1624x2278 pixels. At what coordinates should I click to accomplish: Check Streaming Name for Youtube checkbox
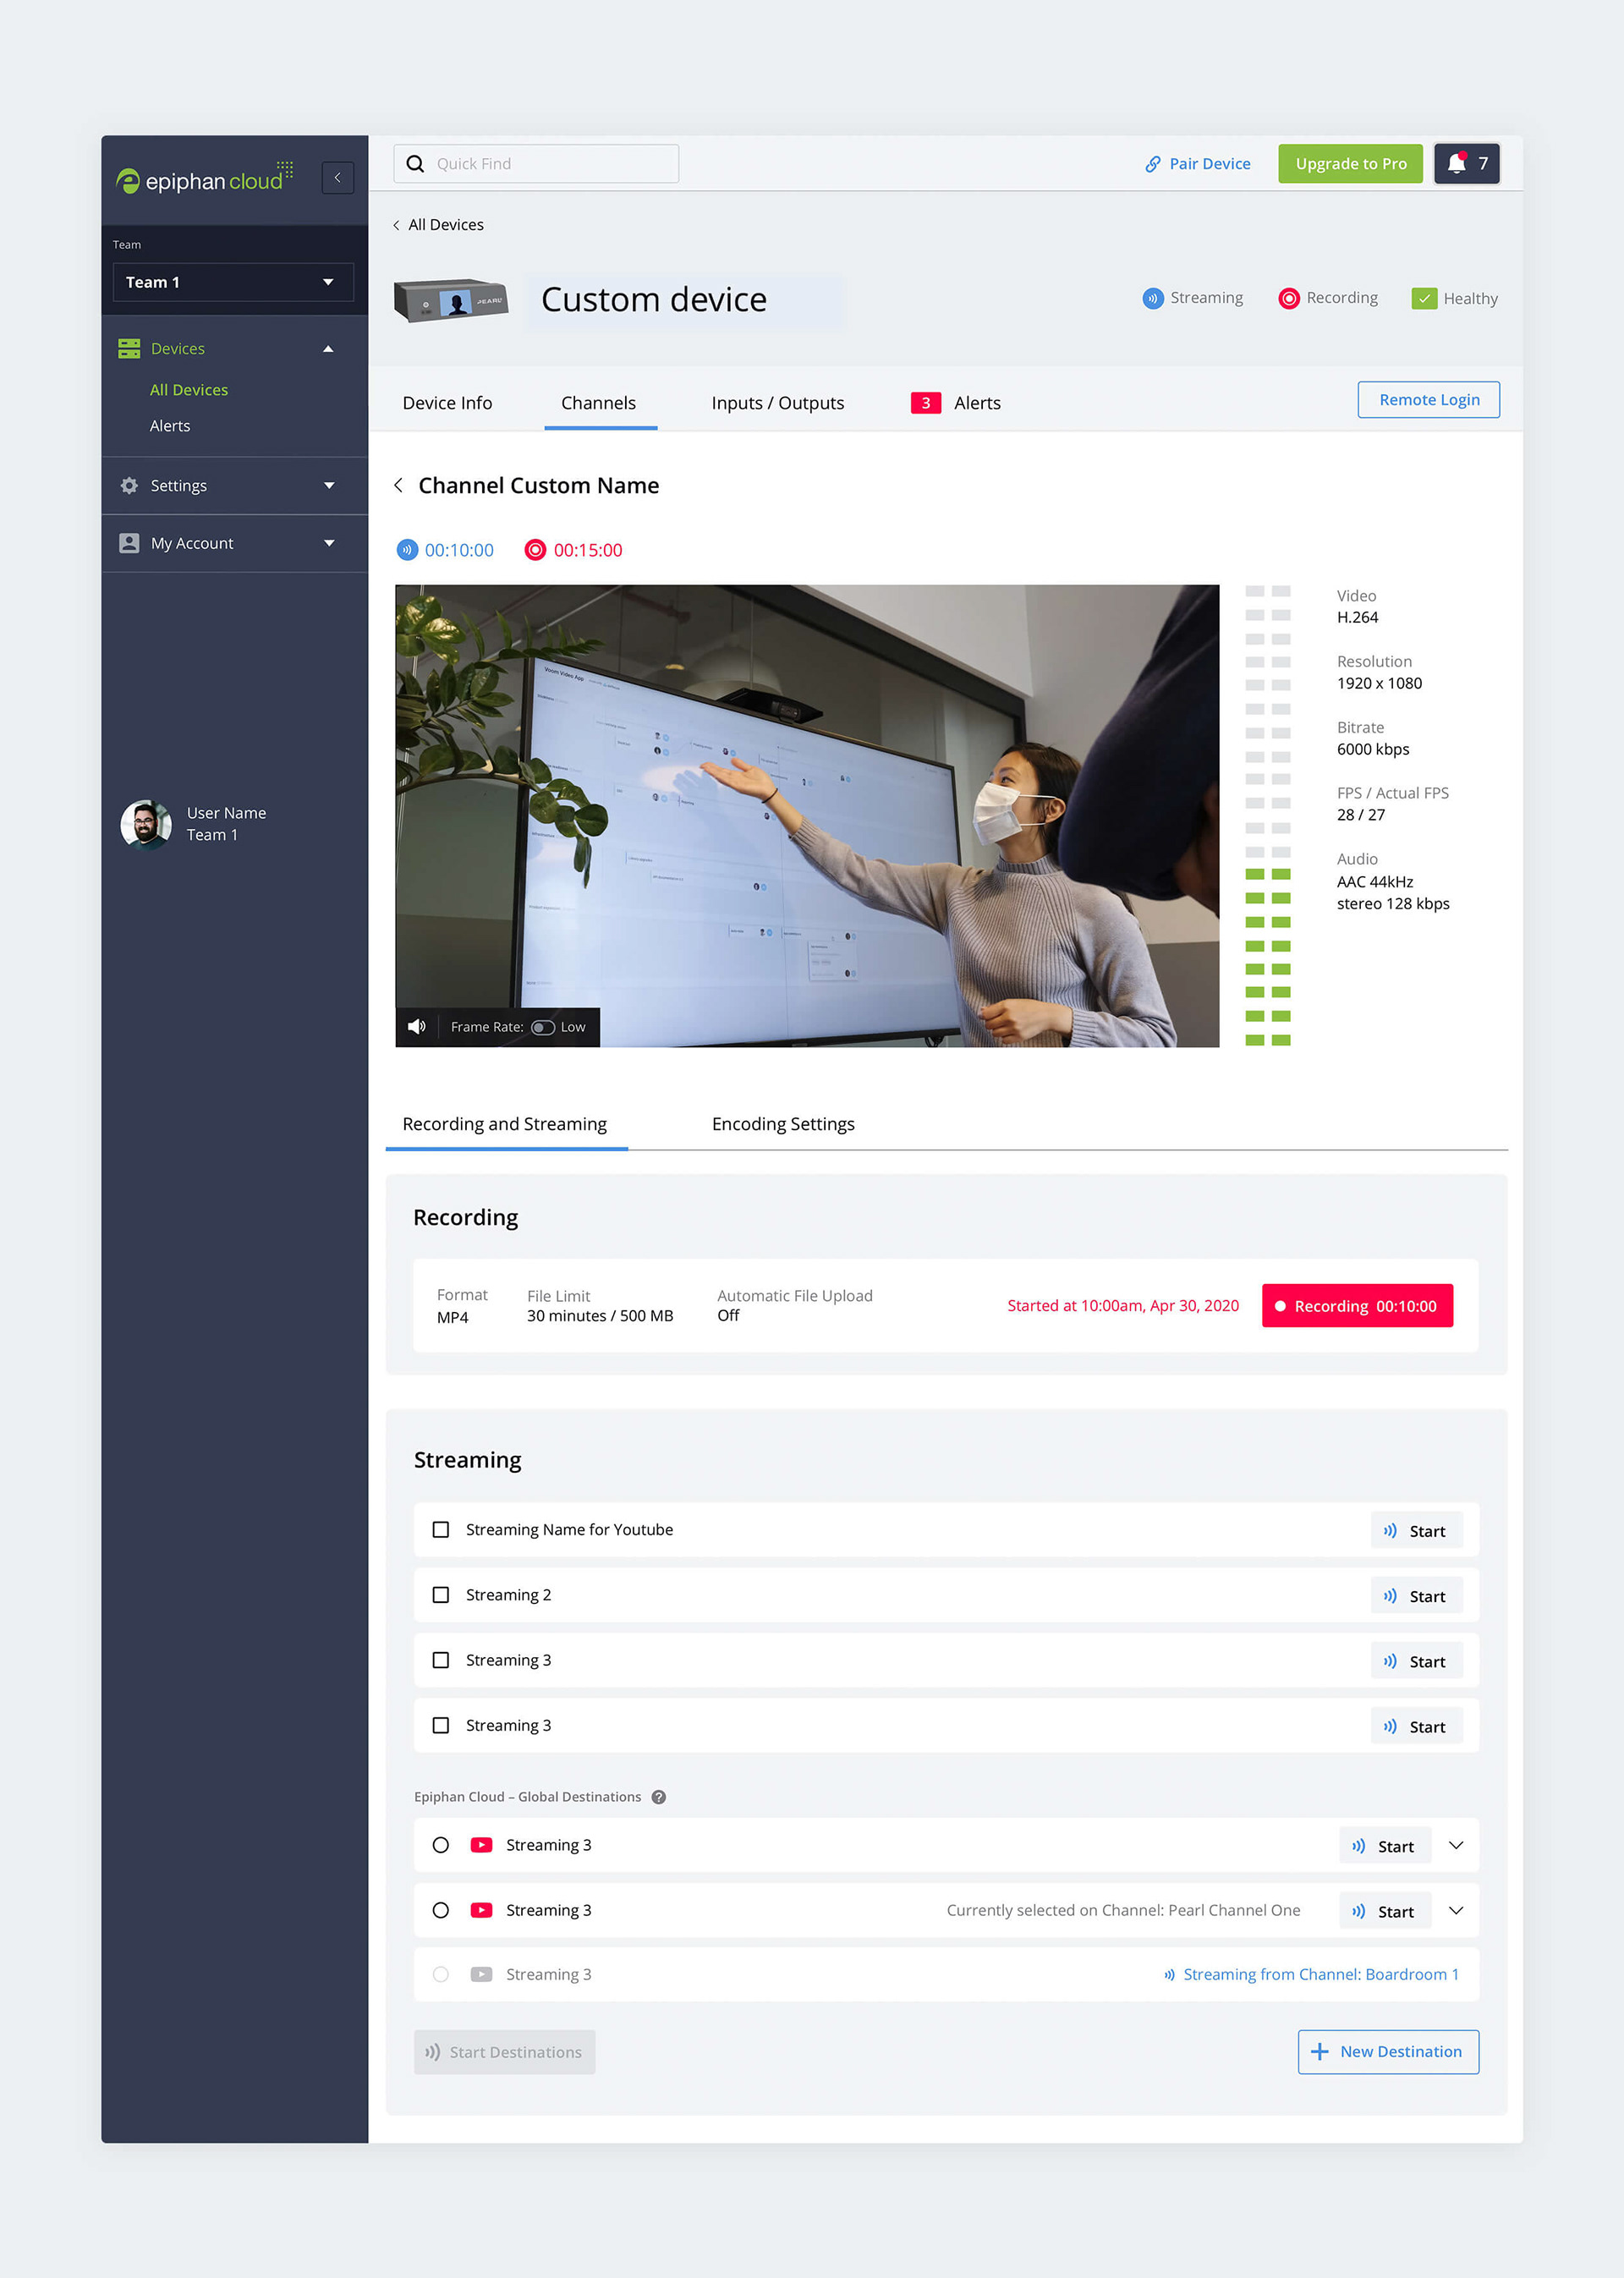(441, 1530)
